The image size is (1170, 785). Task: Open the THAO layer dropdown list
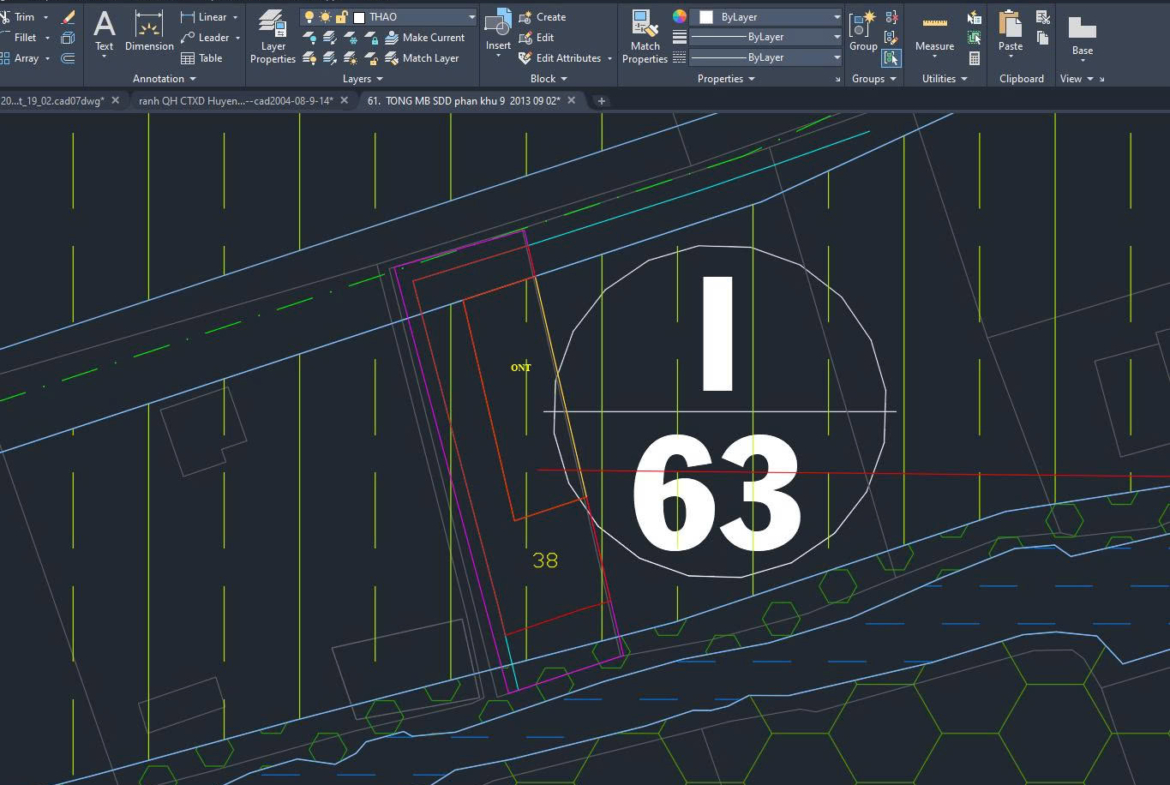tap(471, 17)
